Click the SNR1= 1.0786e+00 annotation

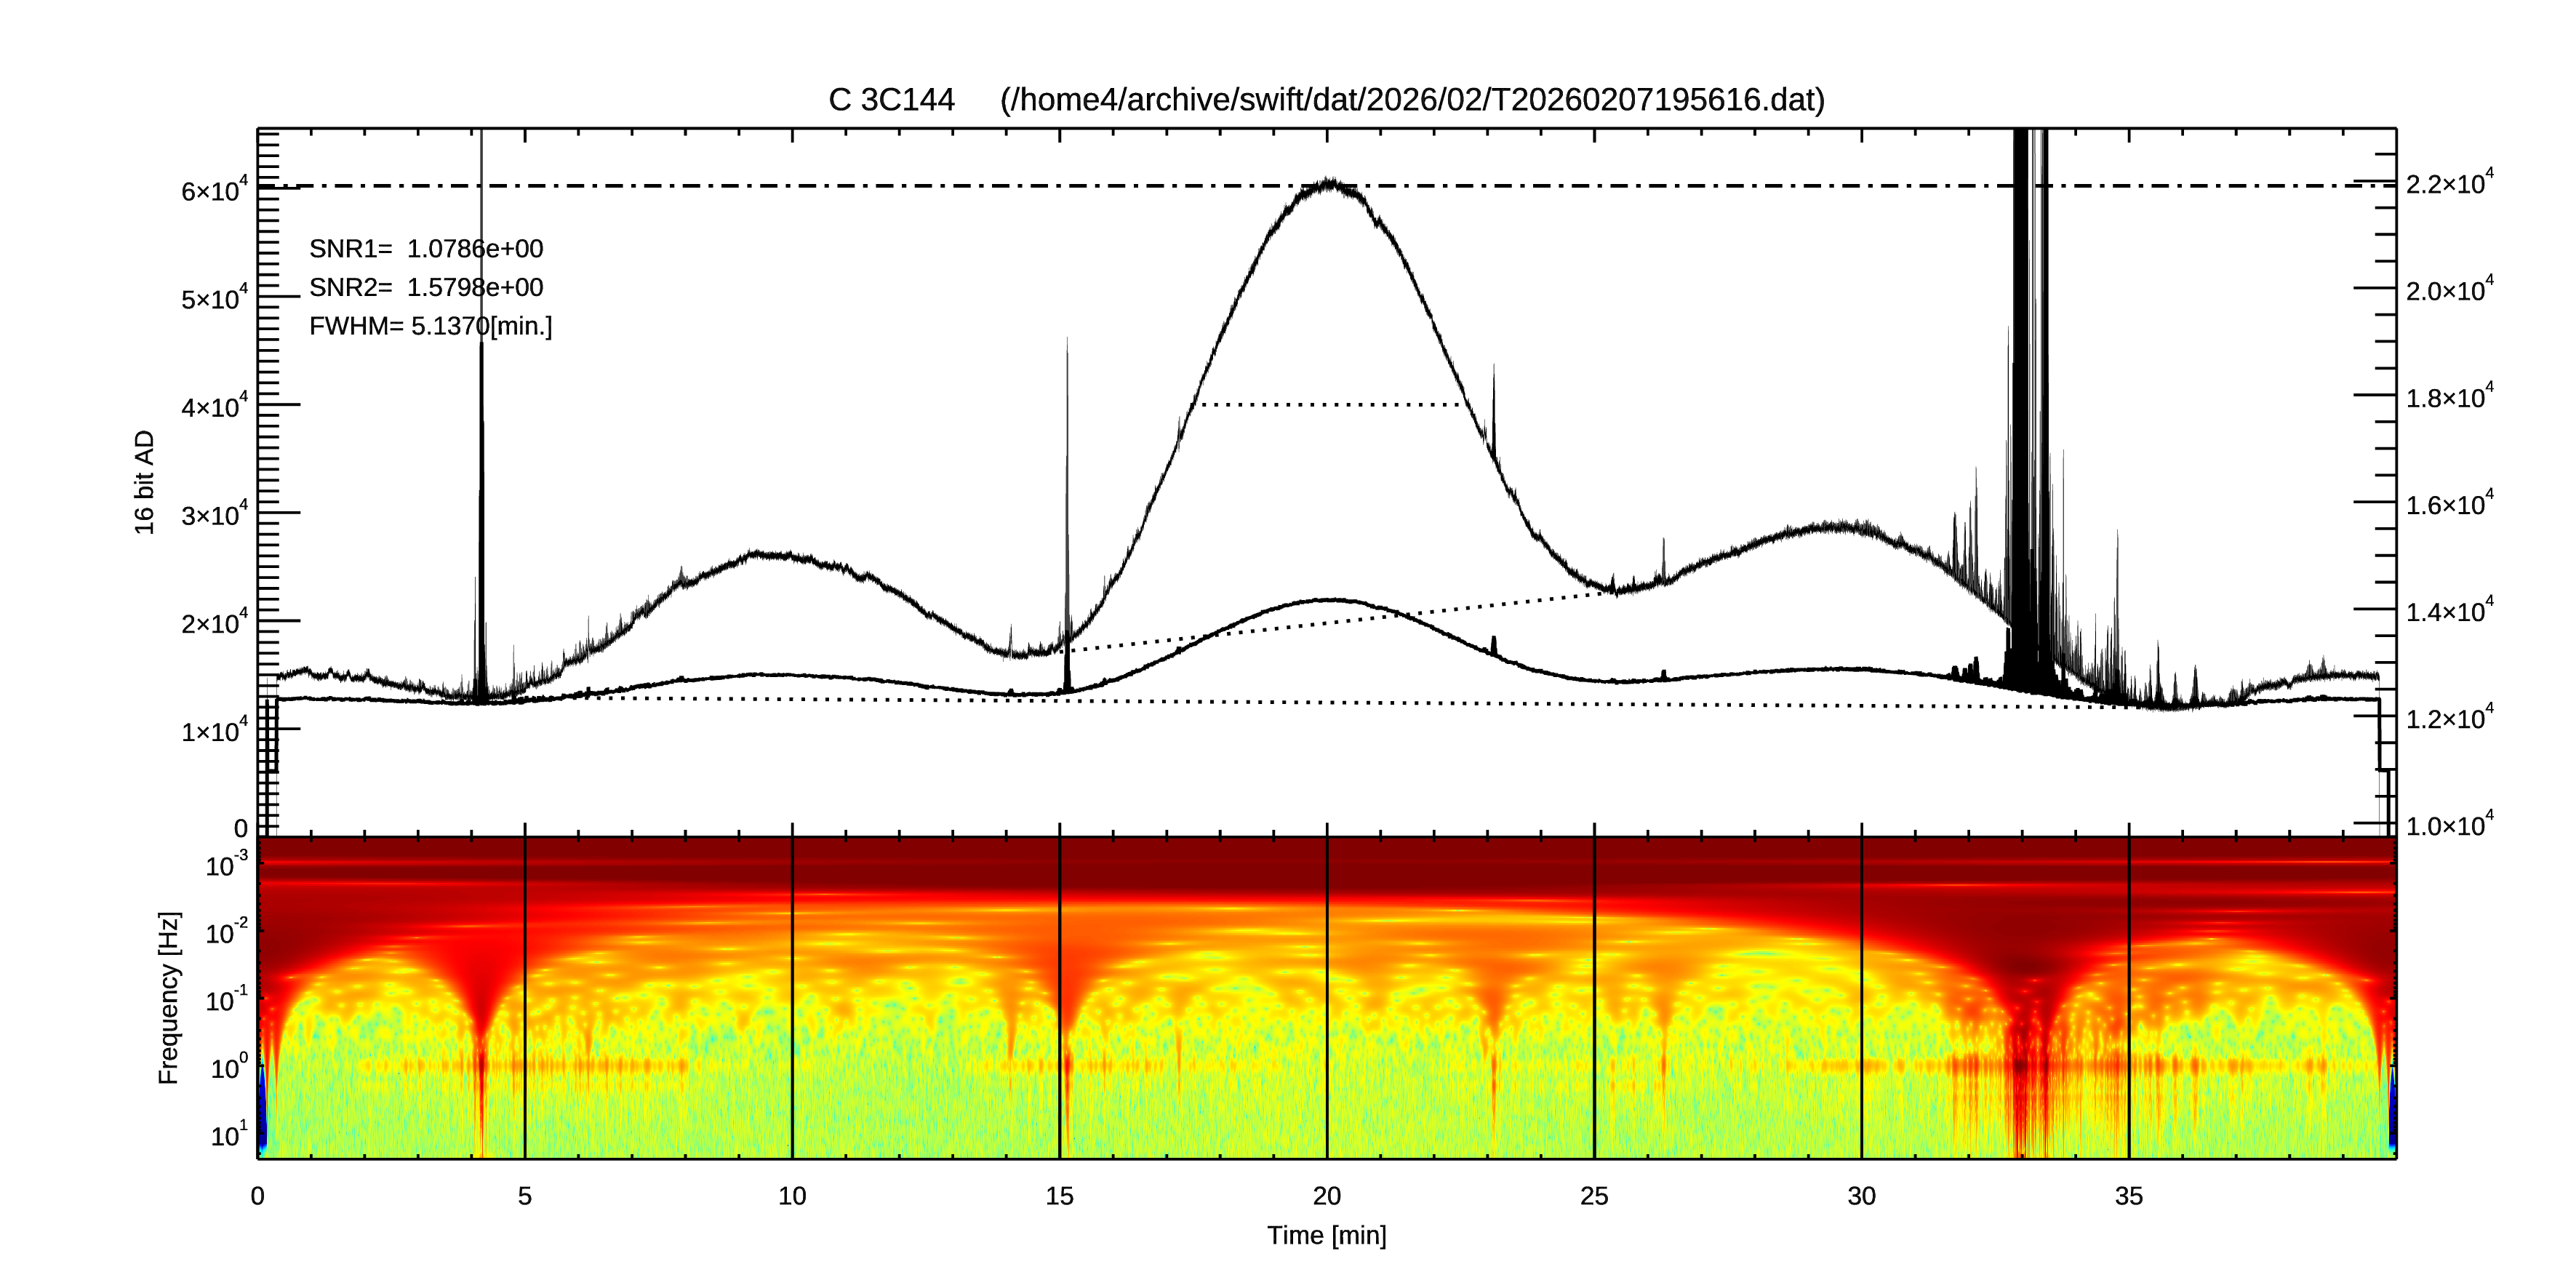pos(426,249)
